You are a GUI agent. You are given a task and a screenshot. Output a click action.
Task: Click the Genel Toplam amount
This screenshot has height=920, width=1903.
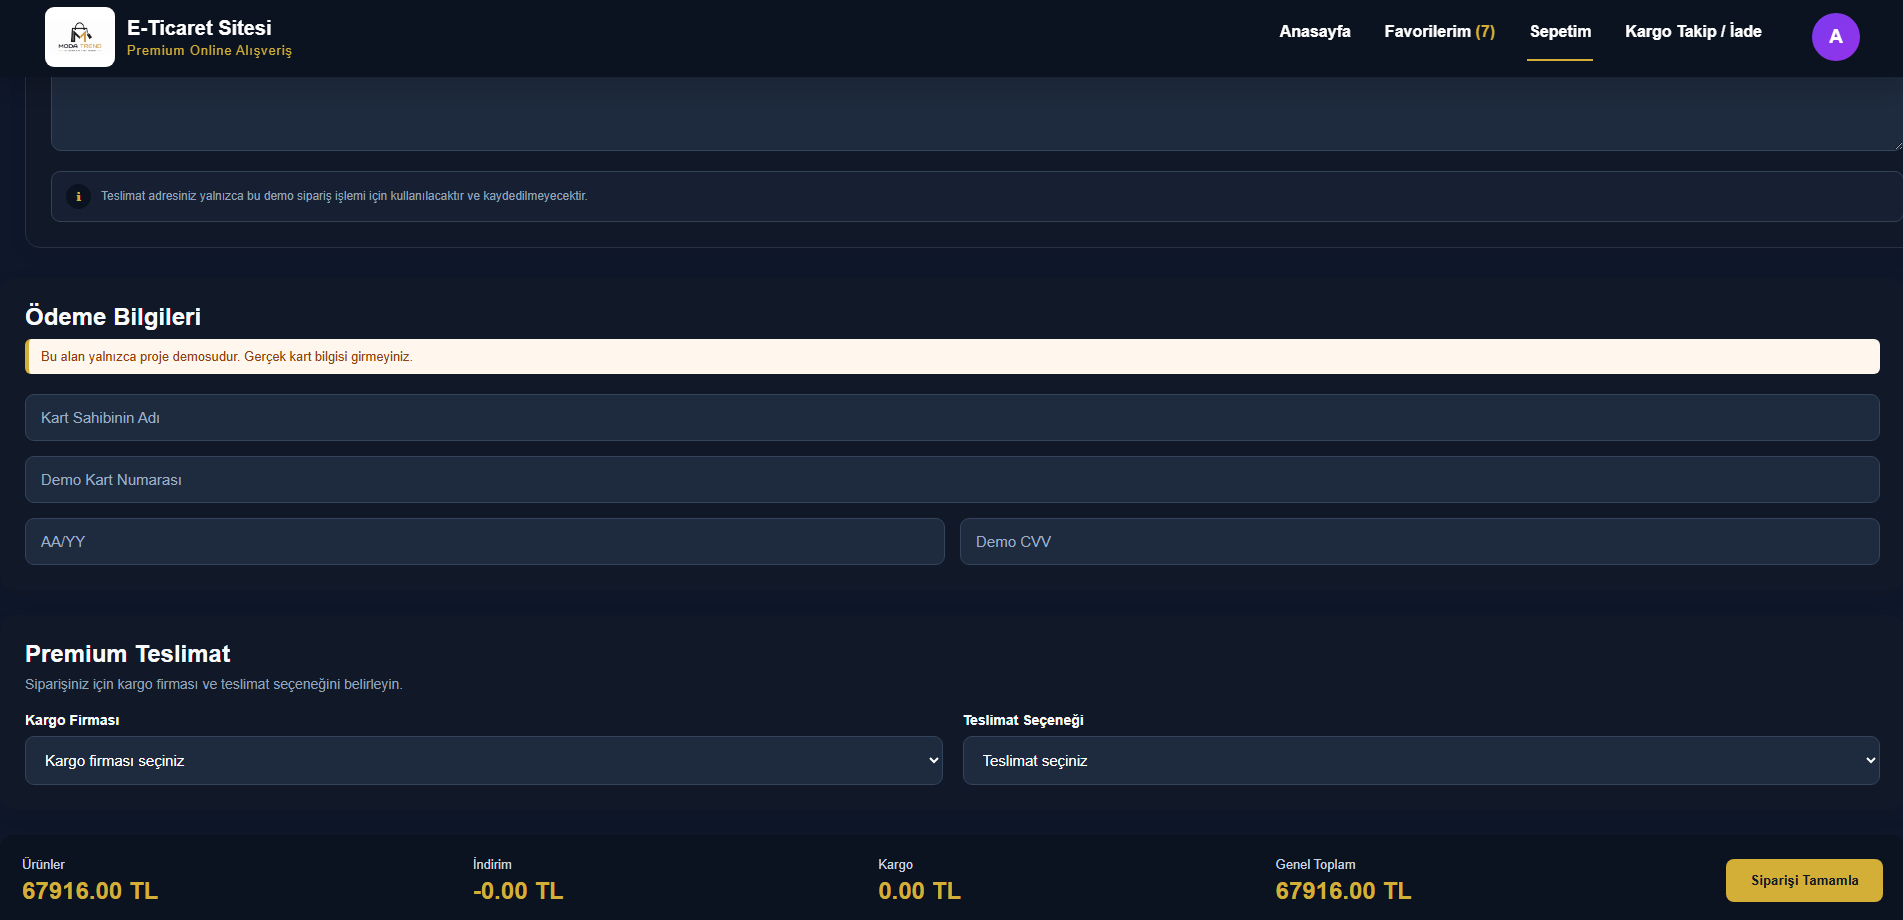click(x=1343, y=891)
